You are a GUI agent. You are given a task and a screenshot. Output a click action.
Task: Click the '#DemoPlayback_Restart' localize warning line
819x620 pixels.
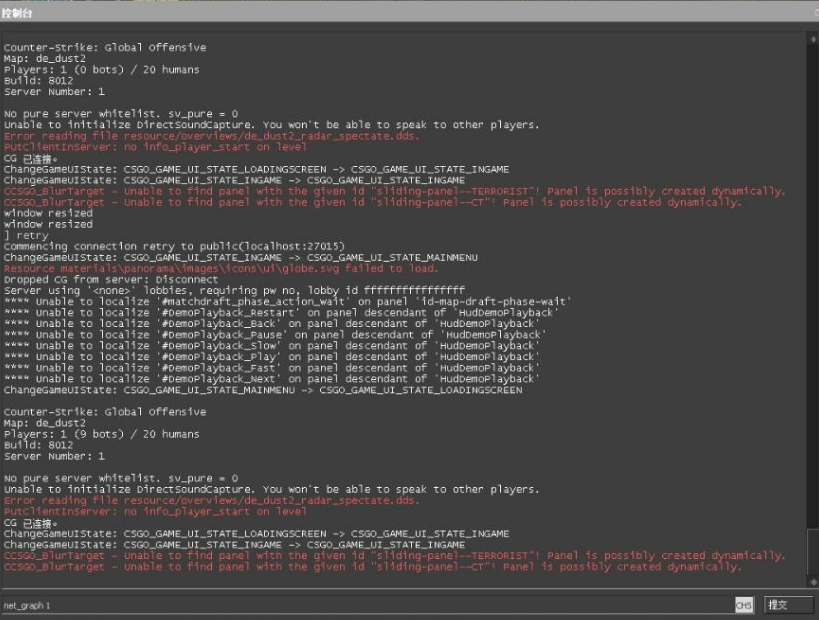(282, 312)
